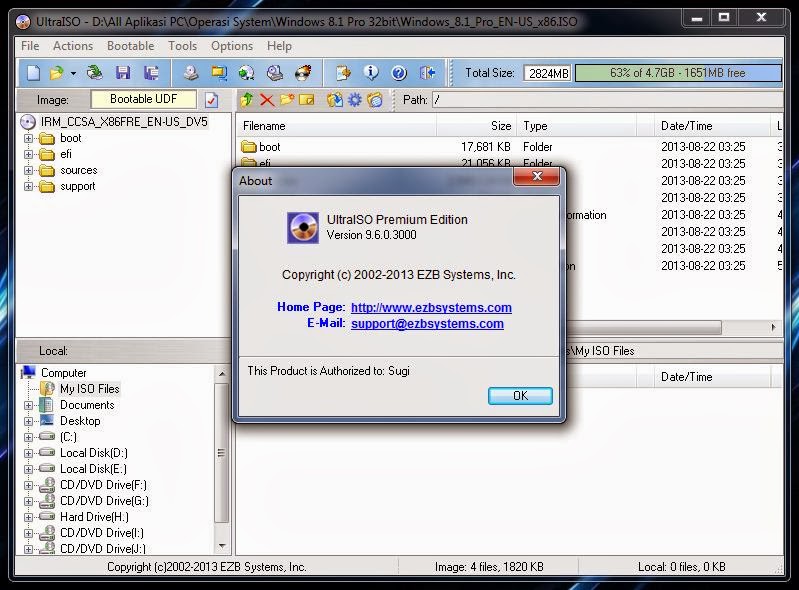
Task: Click OK in the About dialog
Action: pos(520,396)
